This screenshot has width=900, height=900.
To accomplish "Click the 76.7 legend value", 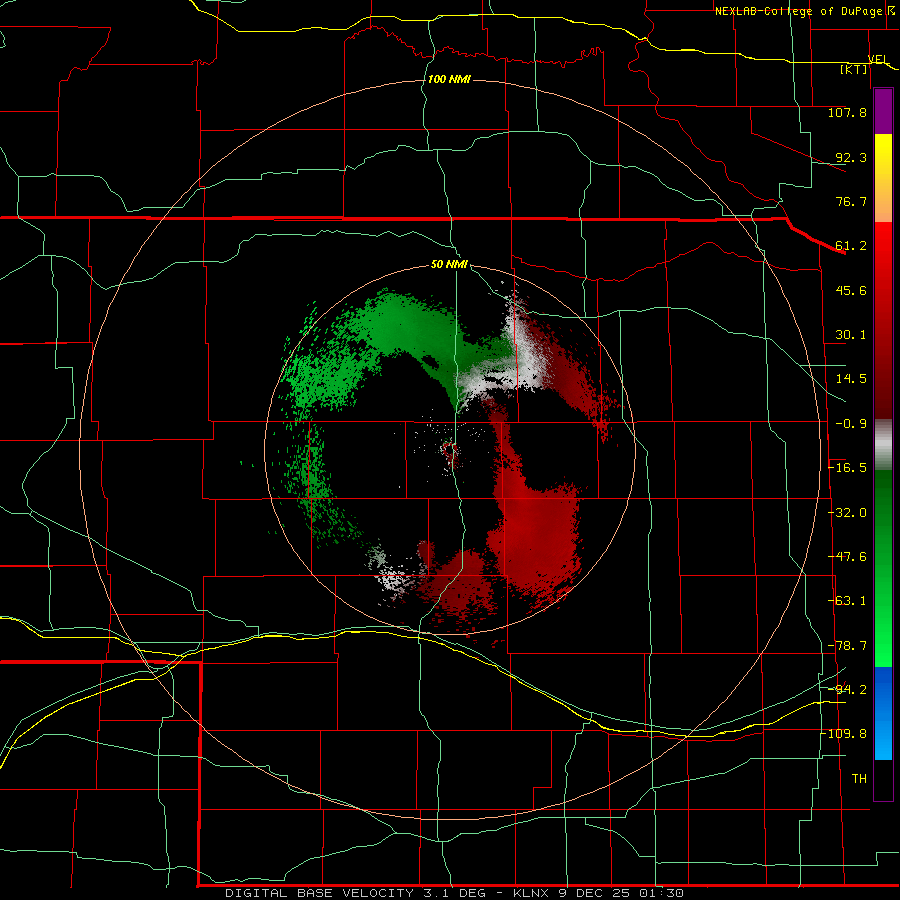I will tap(851, 201).
